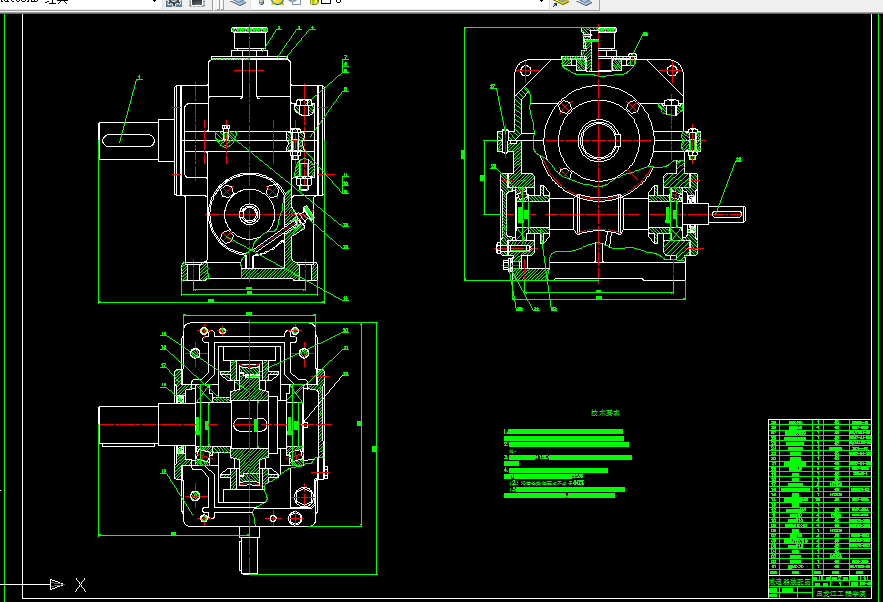
Task: Click the UCS icon X axis label
Action: click(81, 585)
